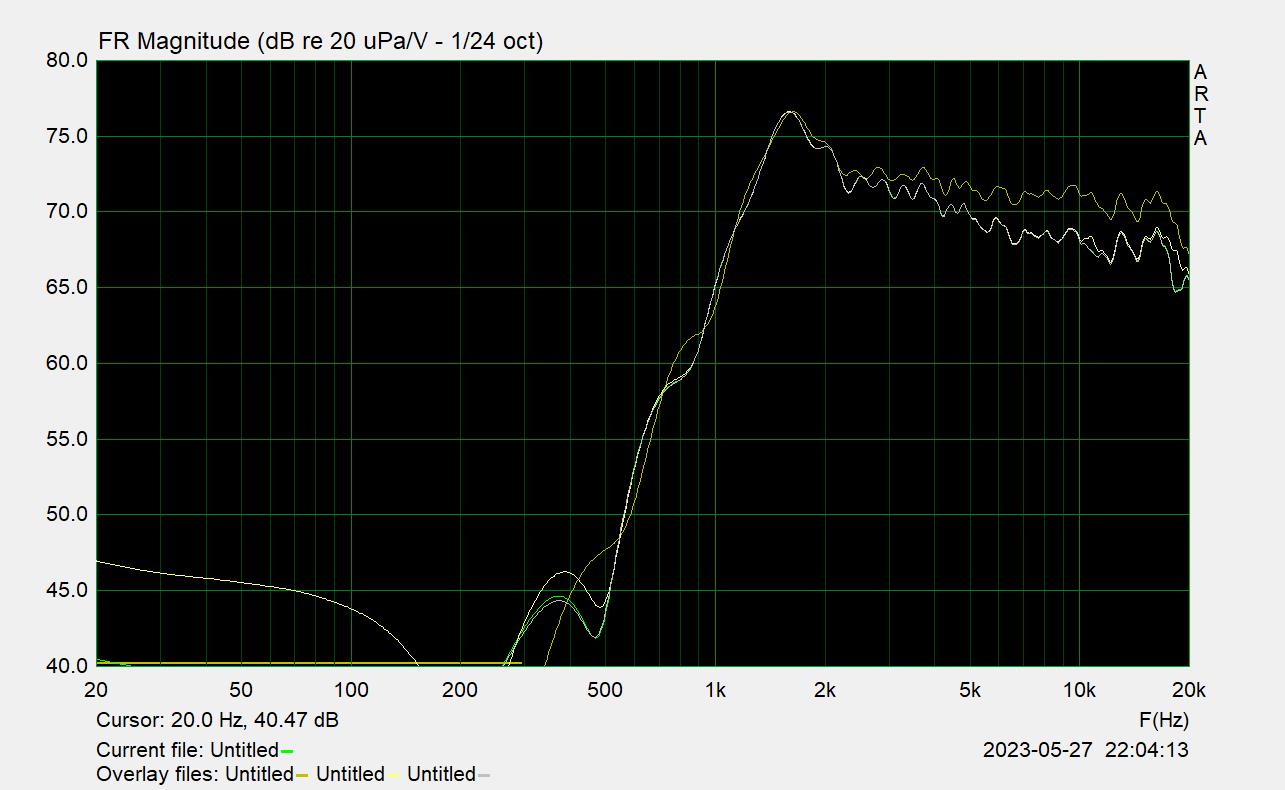The width and height of the screenshot is (1285, 790).
Task: Click the 45.0 dB axis label
Action: point(68,590)
